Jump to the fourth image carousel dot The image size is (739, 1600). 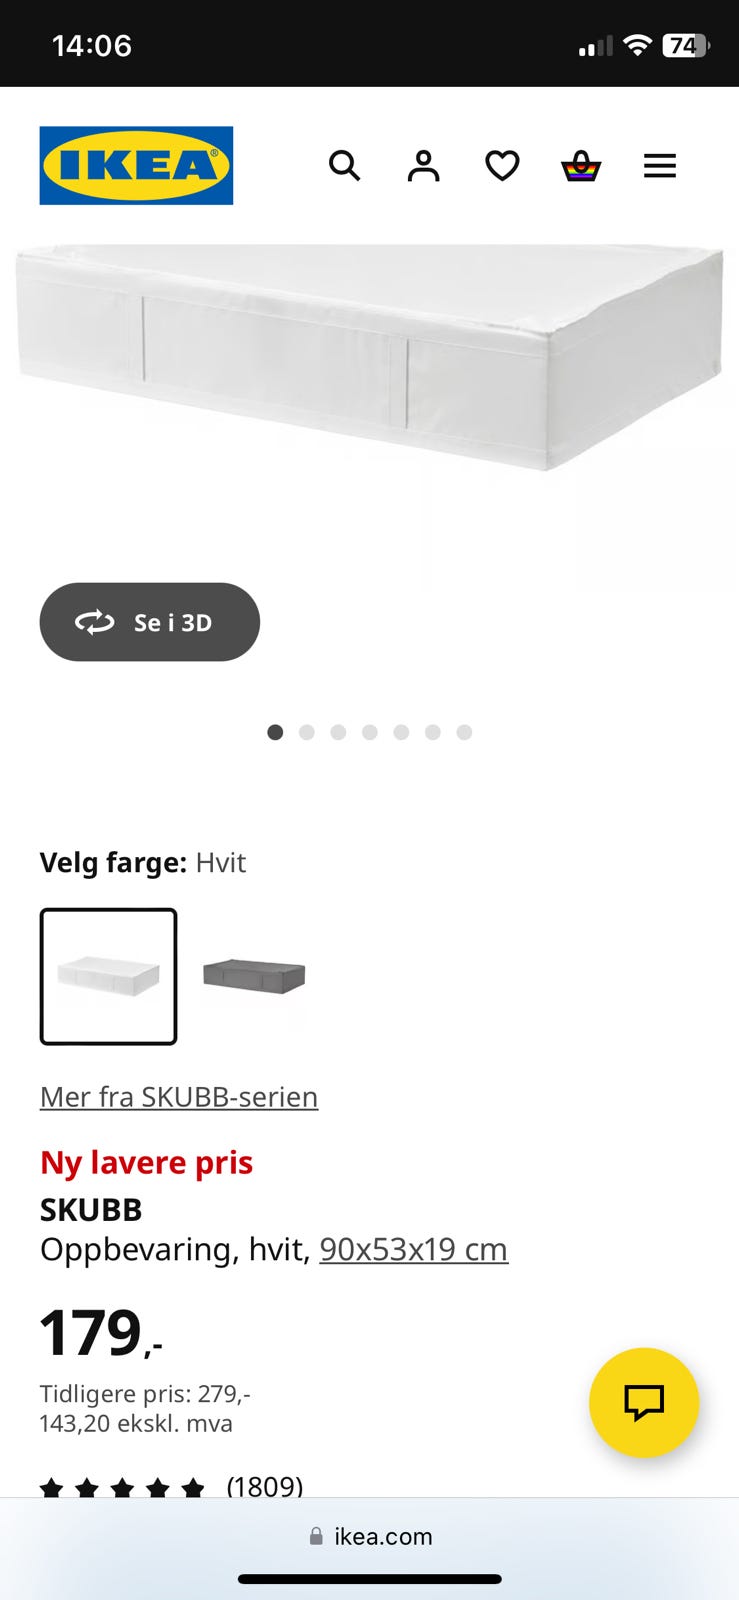[370, 732]
